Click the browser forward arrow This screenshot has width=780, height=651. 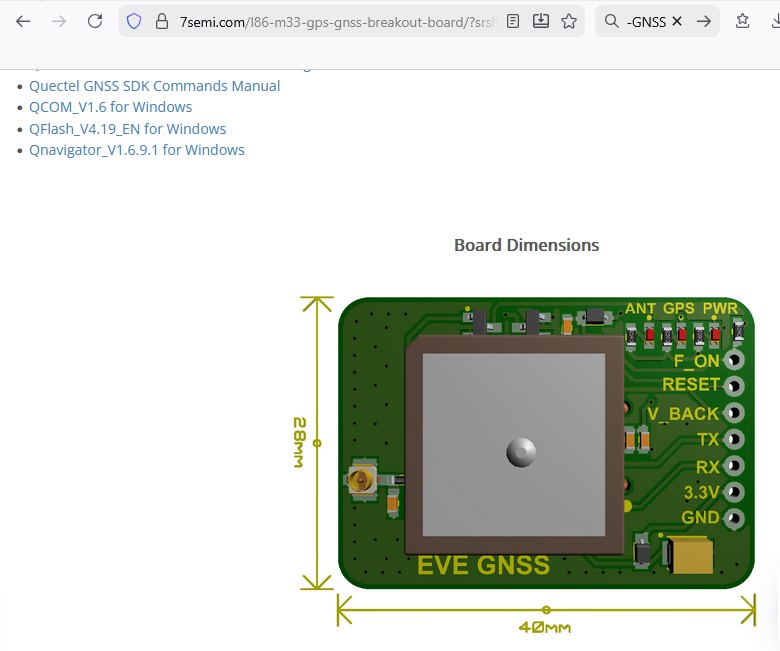59,21
